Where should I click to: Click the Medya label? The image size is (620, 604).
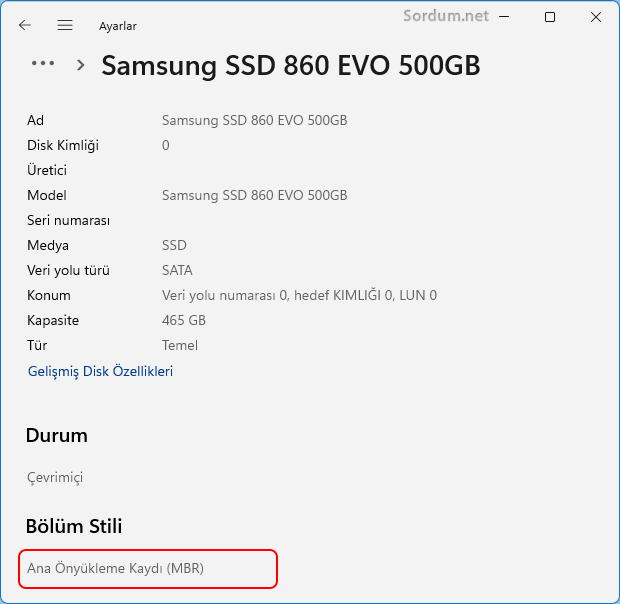[48, 245]
